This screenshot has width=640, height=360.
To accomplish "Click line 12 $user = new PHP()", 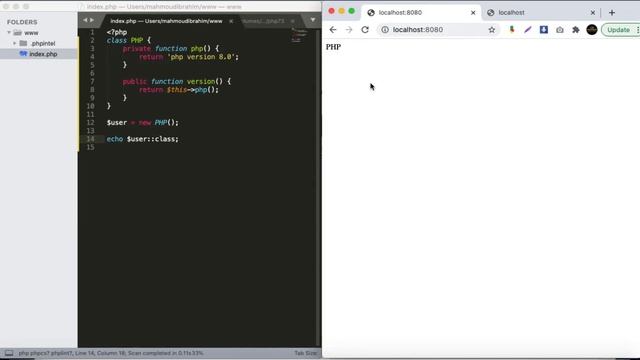I will click(142, 122).
